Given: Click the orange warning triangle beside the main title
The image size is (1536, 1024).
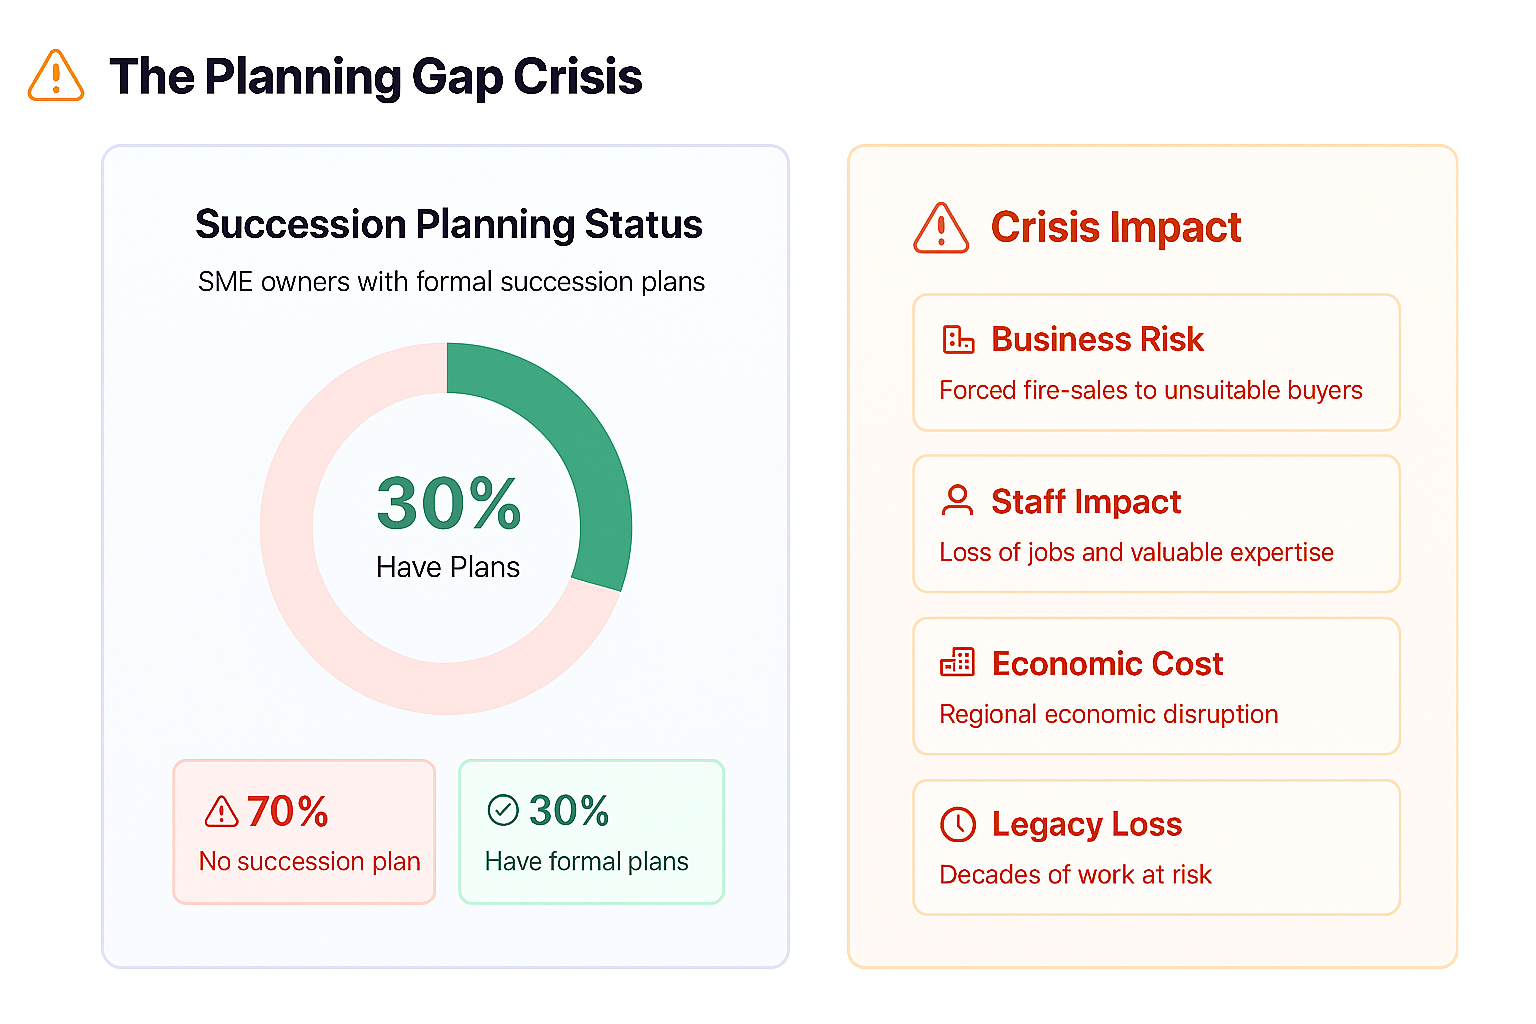Looking at the screenshot, I should point(56,76).
